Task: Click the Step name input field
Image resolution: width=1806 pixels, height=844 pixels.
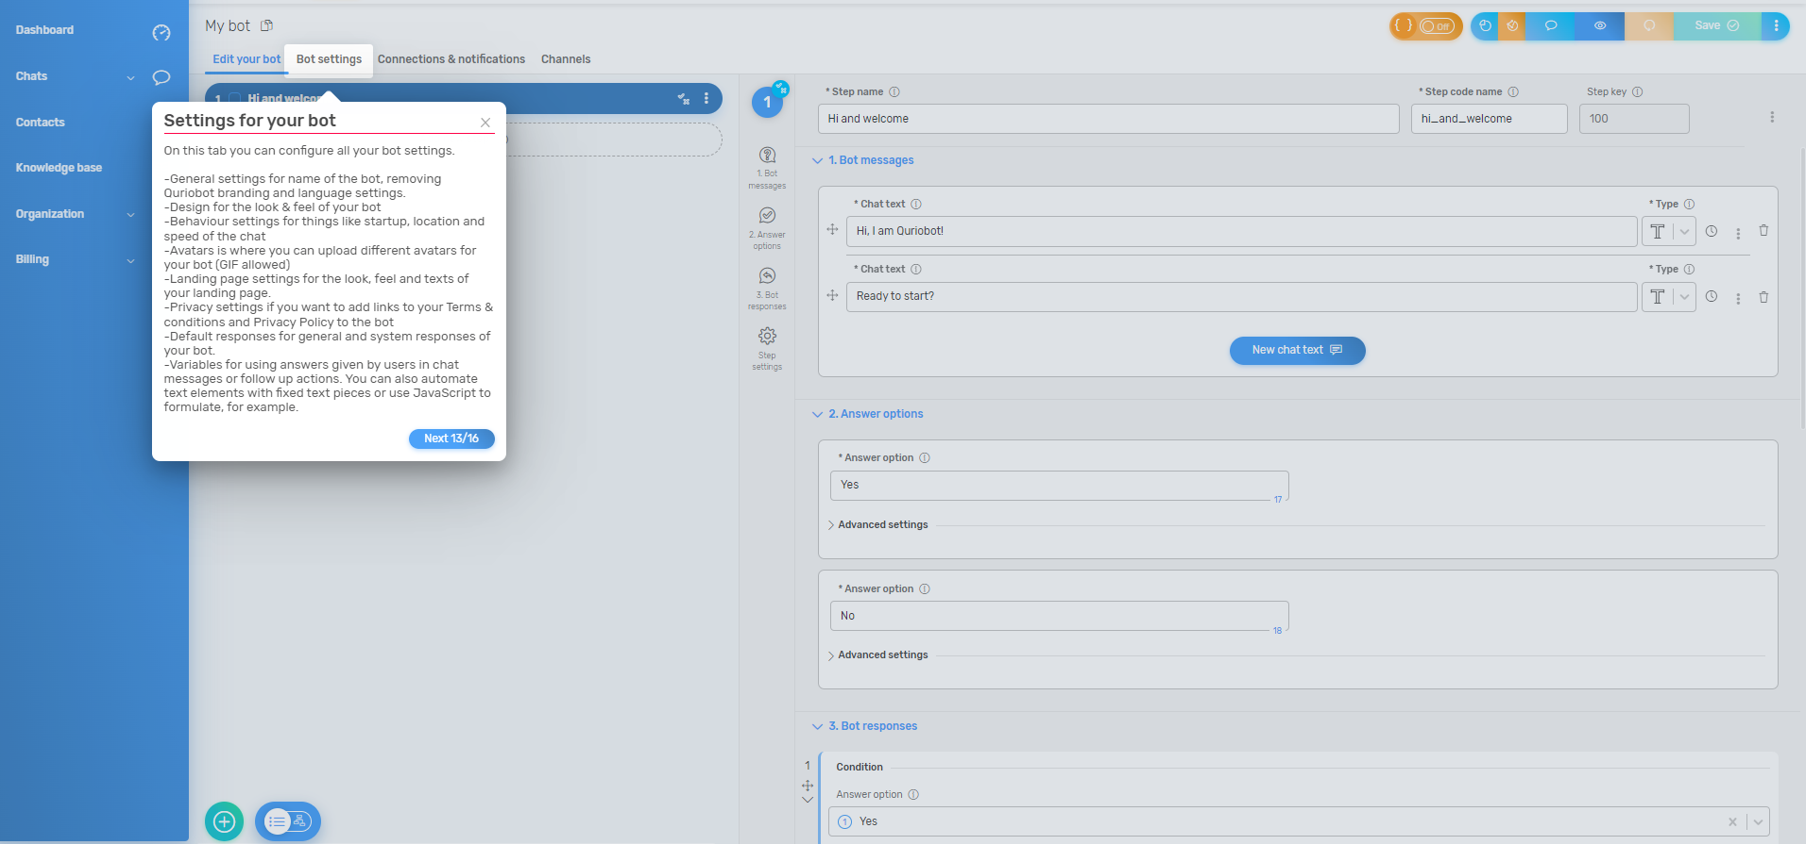Action: coord(1107,119)
